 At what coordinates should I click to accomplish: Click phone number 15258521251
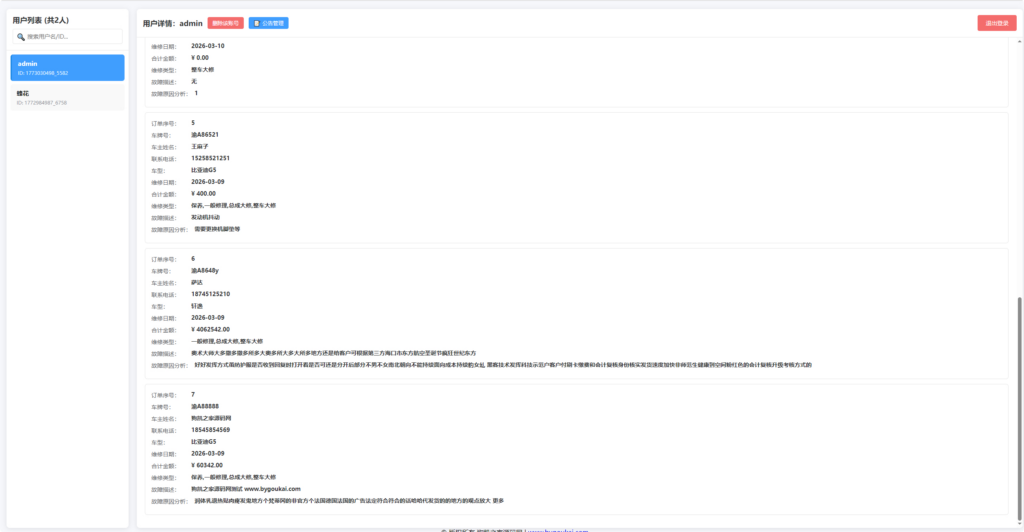(210, 158)
